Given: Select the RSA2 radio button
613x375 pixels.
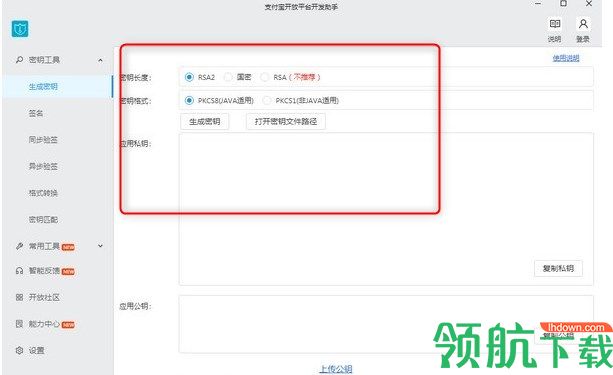Looking at the screenshot, I should click(x=189, y=77).
